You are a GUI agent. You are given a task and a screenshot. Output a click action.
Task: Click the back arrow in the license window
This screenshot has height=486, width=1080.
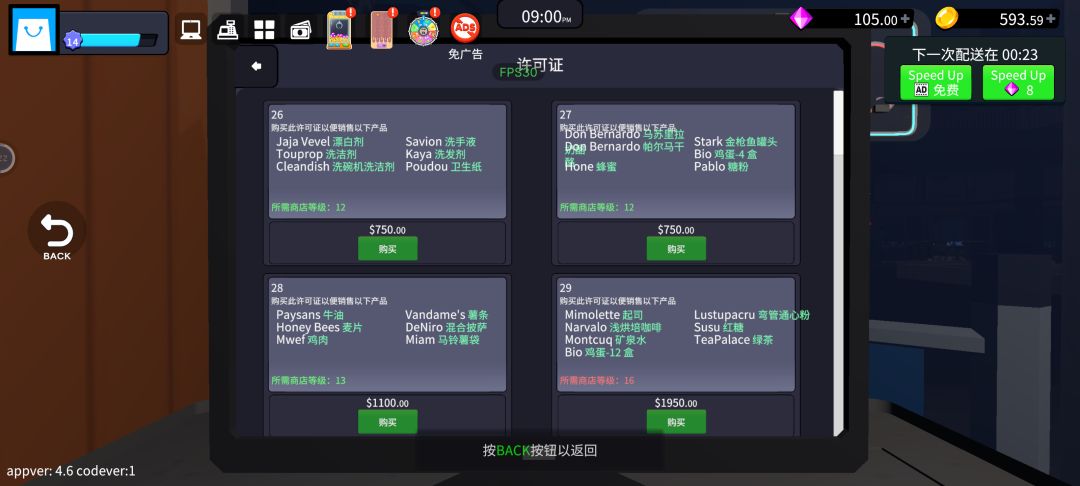[256, 66]
